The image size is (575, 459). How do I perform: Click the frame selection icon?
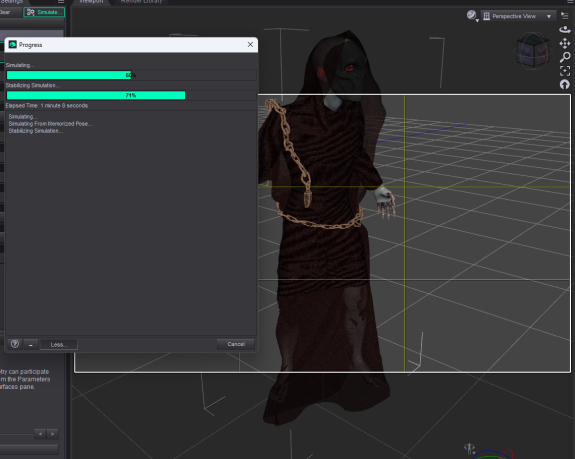tap(565, 71)
